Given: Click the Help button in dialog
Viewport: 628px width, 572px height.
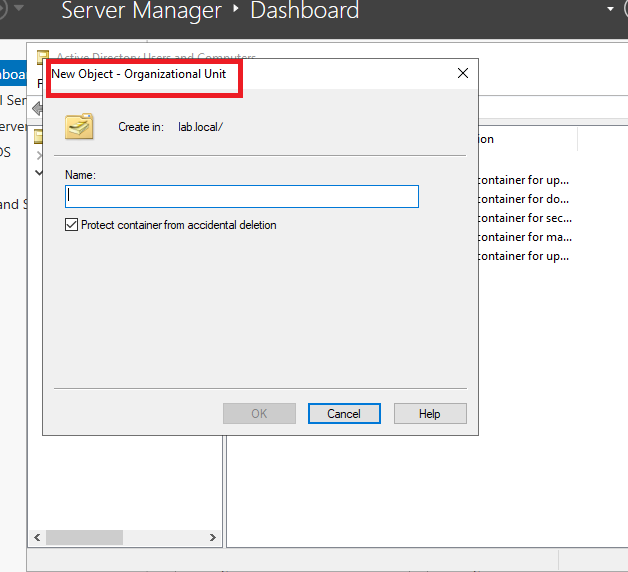Looking at the screenshot, I should click(x=430, y=414).
